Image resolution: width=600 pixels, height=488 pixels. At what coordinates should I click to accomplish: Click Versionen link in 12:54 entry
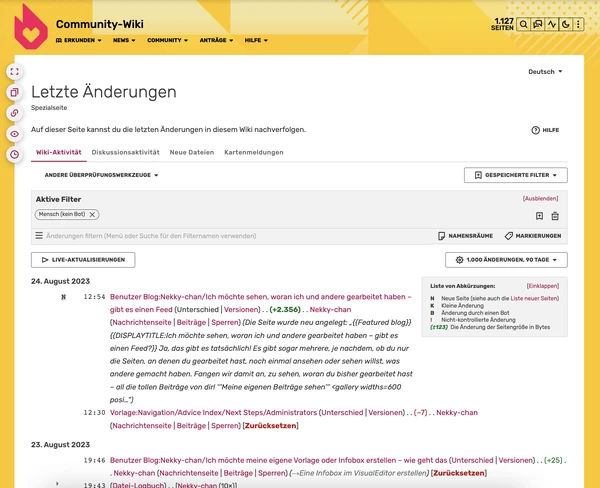(x=241, y=310)
